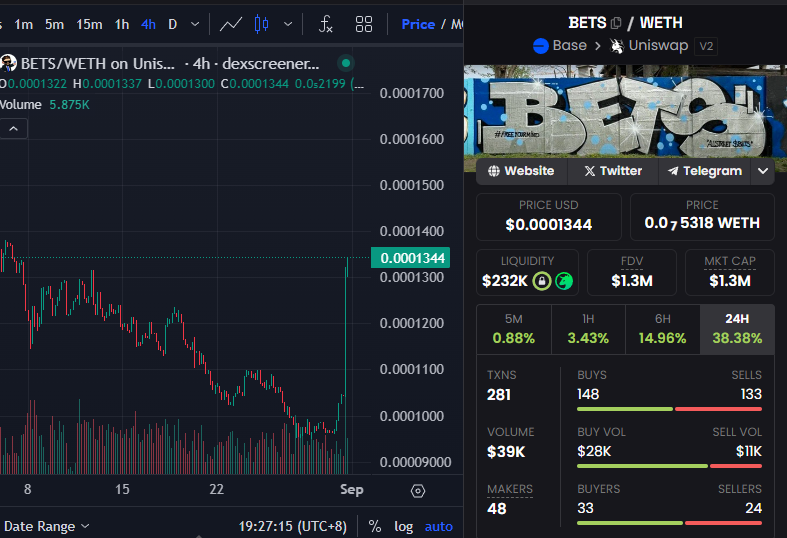Viewport: 787px width, 538px height.
Task: Select the 5m timeframe
Action: [x=54, y=24]
